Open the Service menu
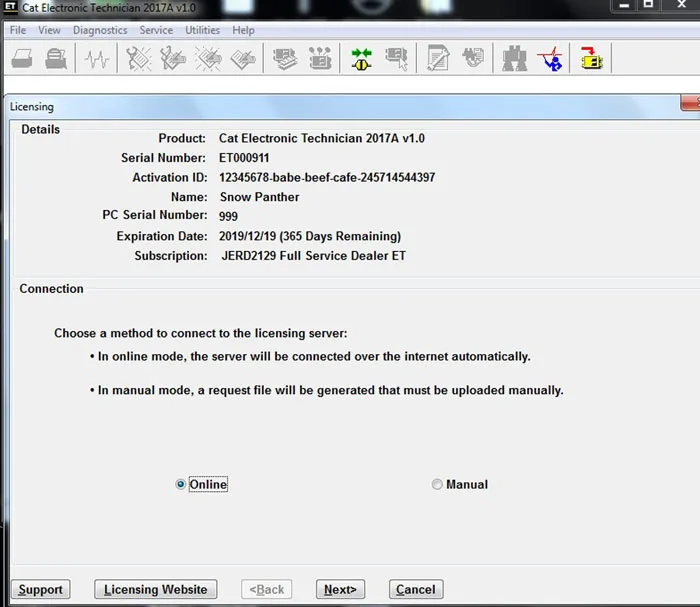The image size is (700, 607). coord(156,30)
